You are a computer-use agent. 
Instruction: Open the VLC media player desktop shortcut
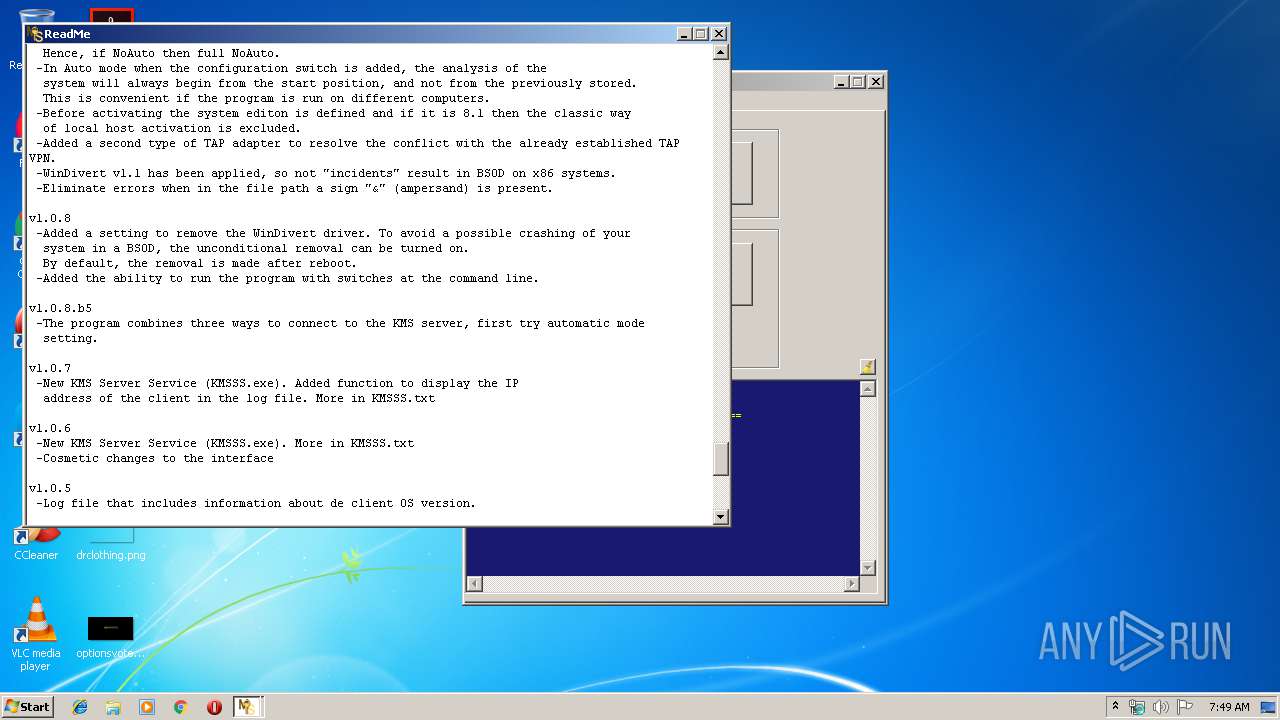click(x=35, y=635)
